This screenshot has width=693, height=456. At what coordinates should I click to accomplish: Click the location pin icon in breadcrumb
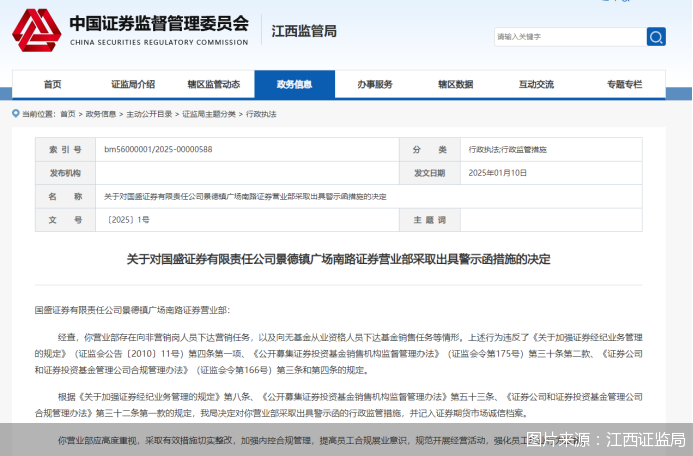[x=15, y=114]
